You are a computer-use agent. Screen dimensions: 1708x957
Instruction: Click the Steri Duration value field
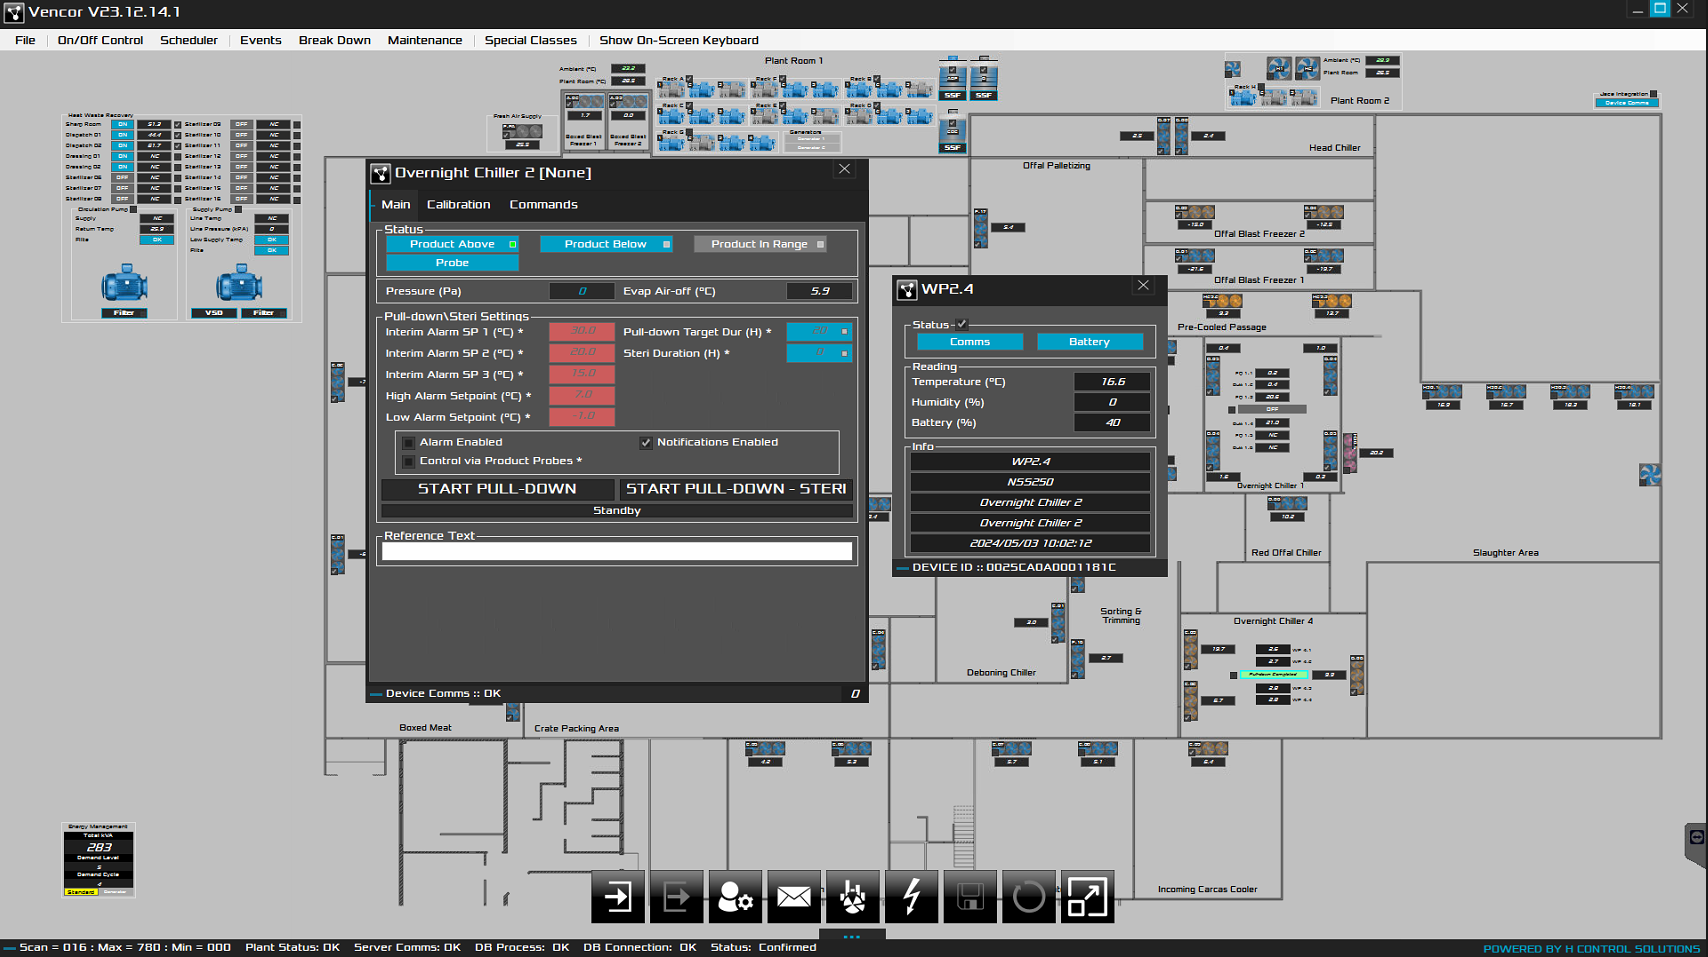(x=819, y=353)
